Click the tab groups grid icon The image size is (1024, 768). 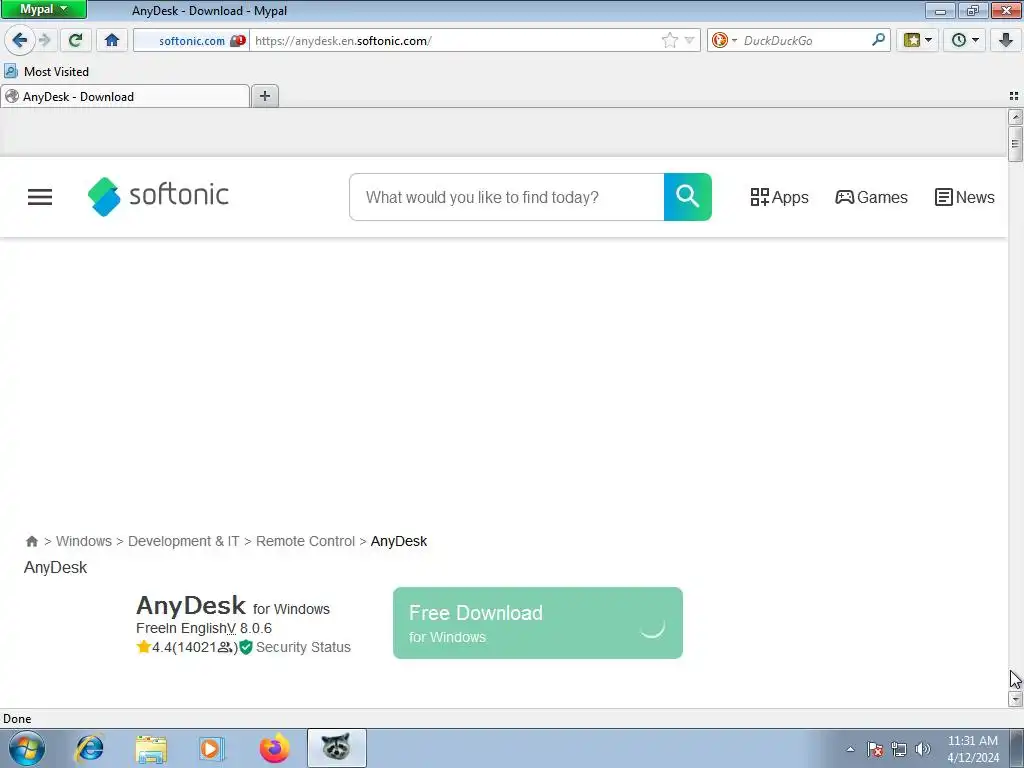click(x=1014, y=96)
